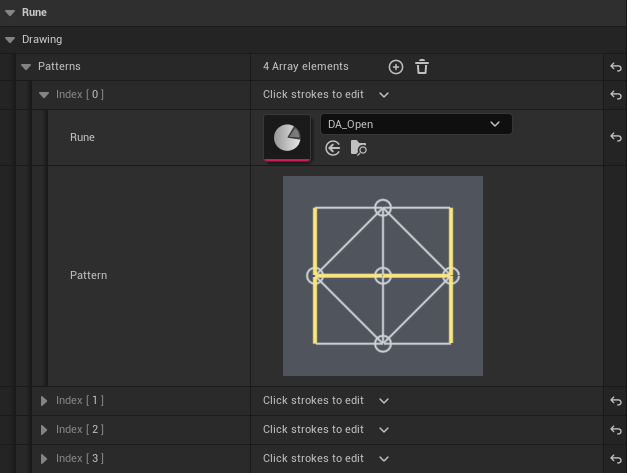Click the Rune property label under Index [0]
The height and width of the screenshot is (473, 627).
pos(82,137)
